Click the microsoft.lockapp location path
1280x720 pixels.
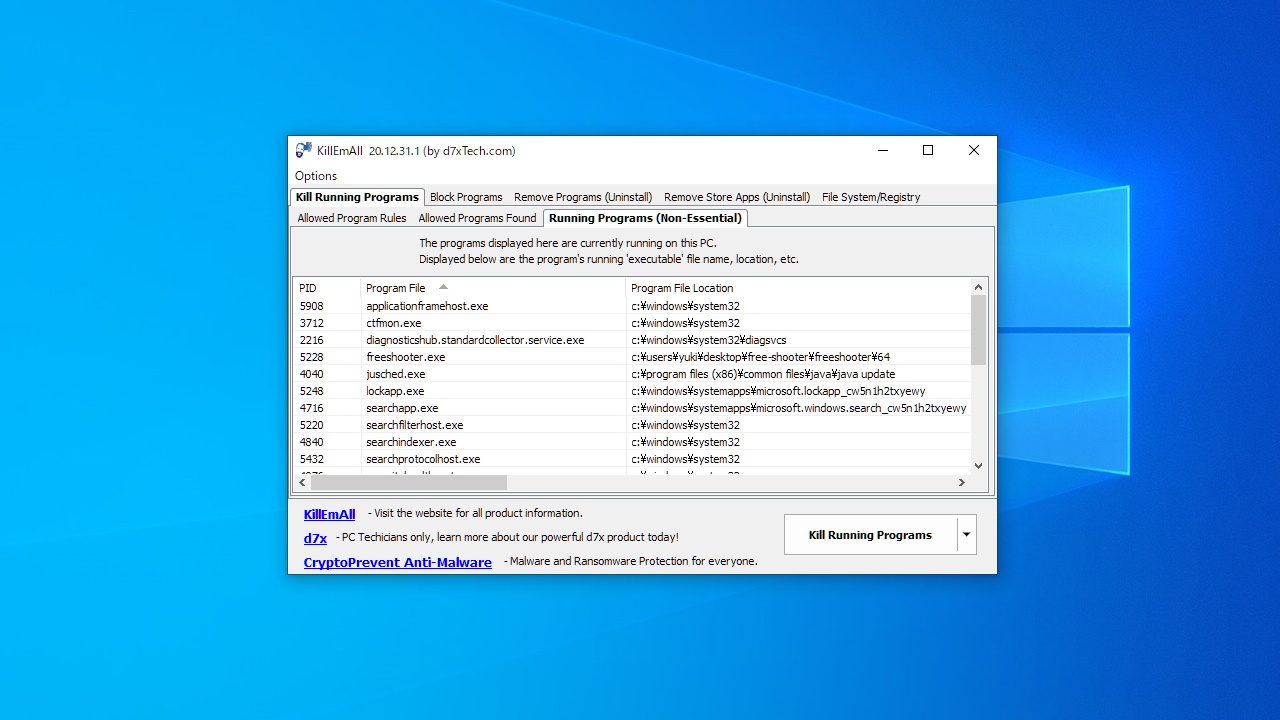coord(778,391)
